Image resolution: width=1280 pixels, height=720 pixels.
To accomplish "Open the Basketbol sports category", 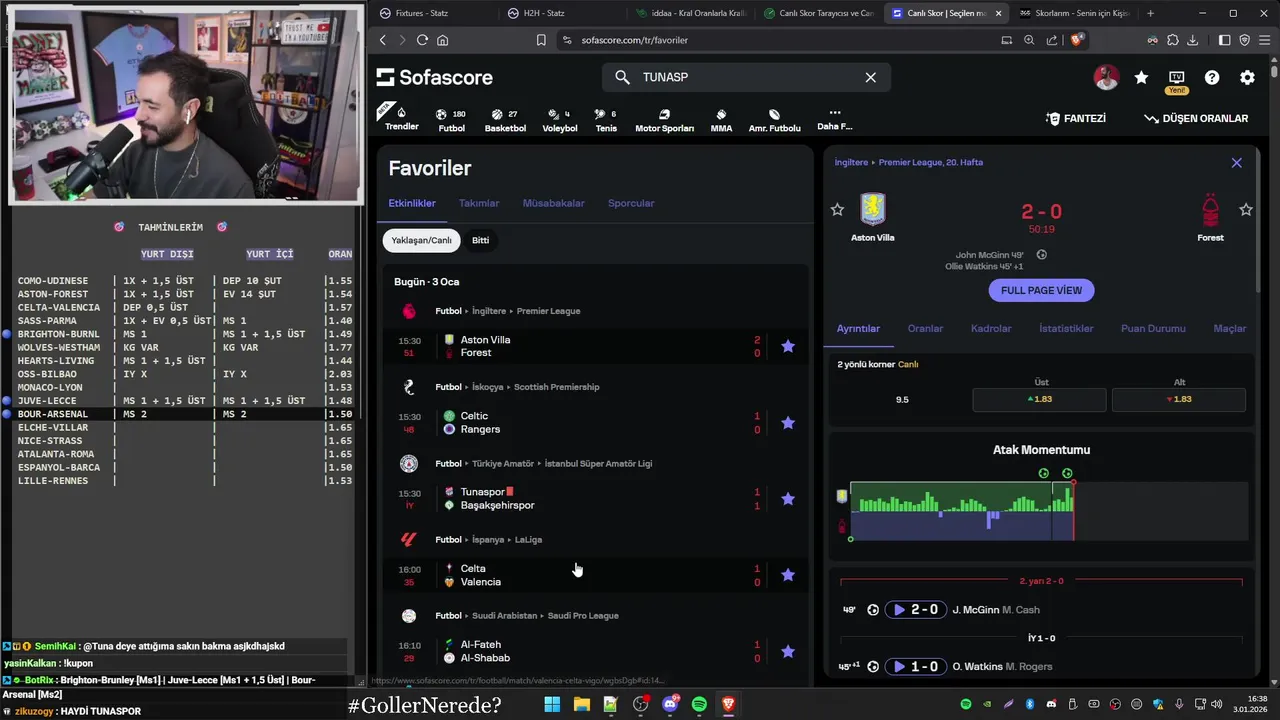I will pos(505,120).
